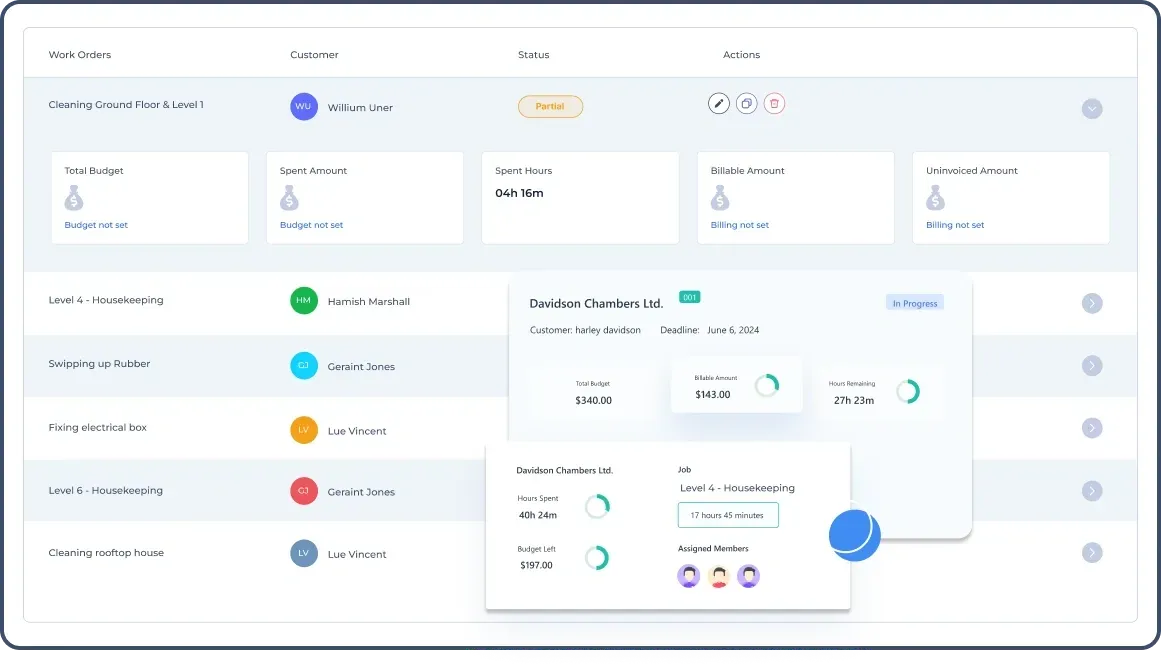
Task: Click the Partial status badge
Action: (550, 106)
